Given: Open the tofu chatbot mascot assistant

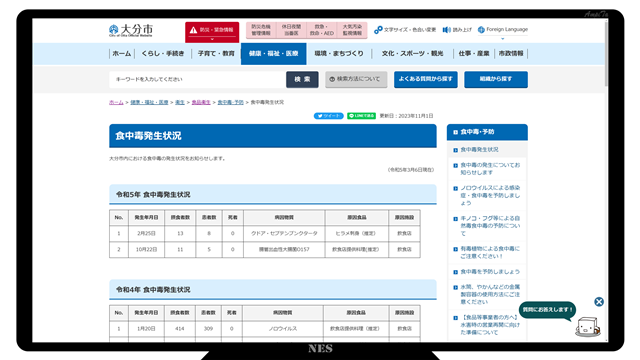Looking at the screenshot, I should pos(588,327).
